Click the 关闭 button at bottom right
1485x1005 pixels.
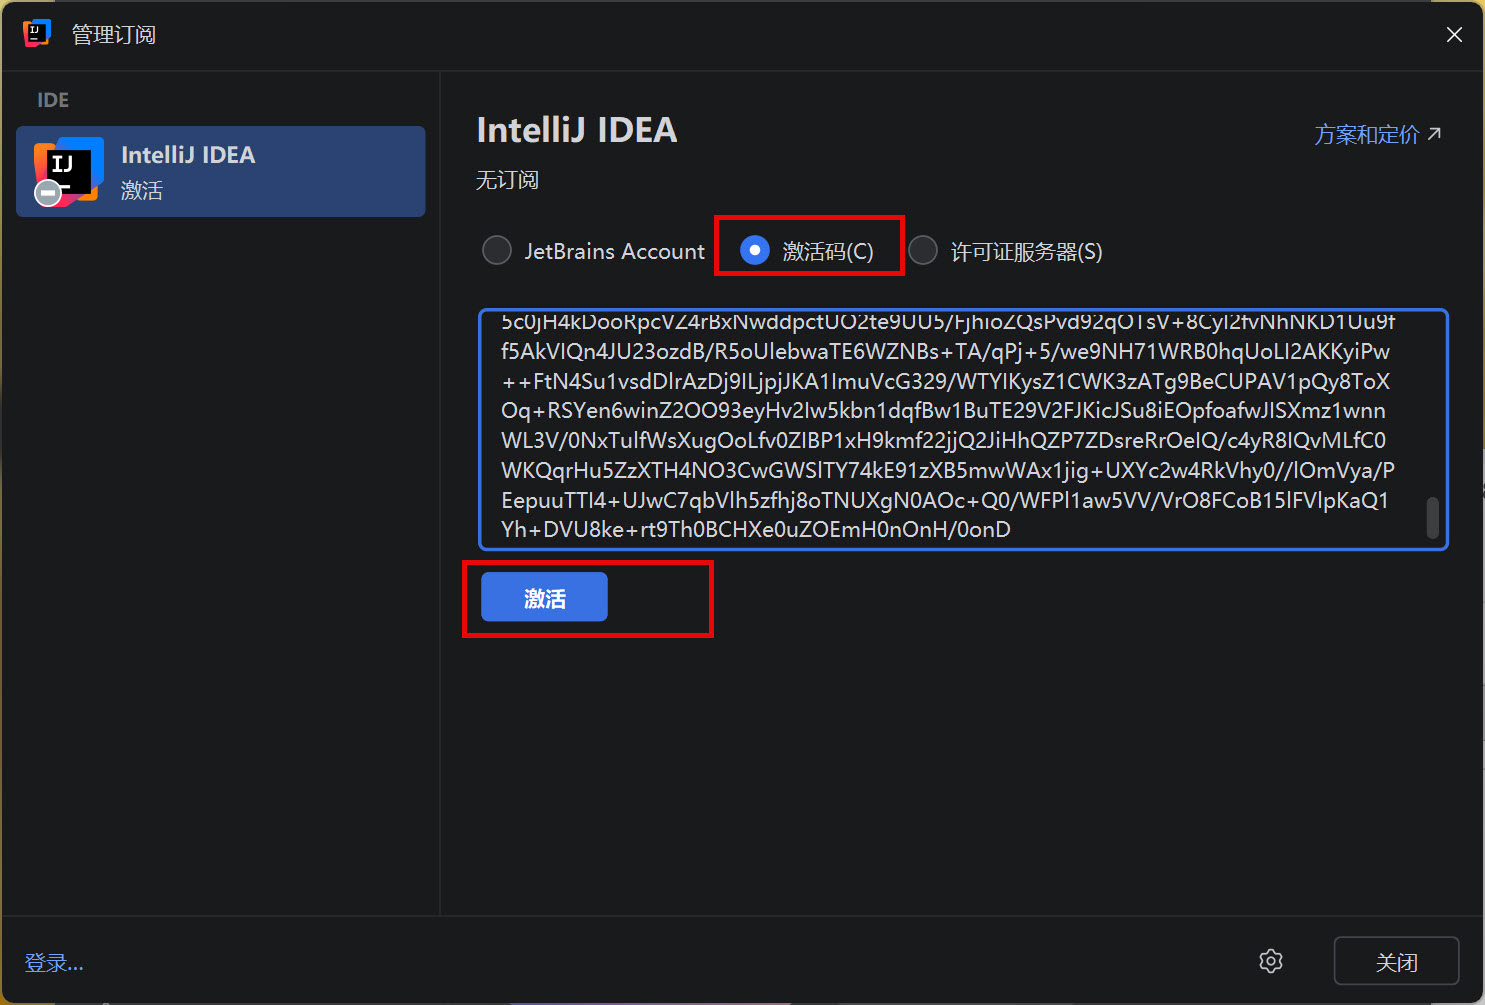pos(1395,961)
